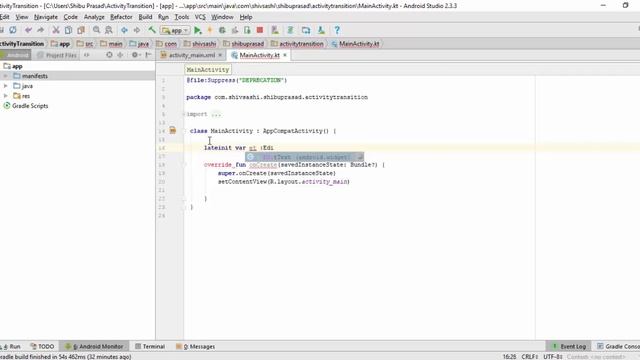
Task: Open the Refactor menu
Action: click(121, 17)
